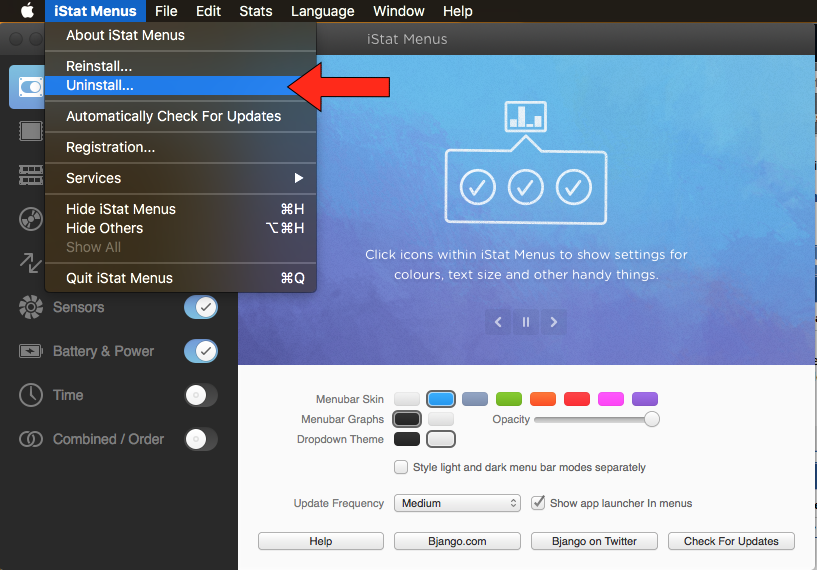Click the Sensors fan icon in sidebar
The width and height of the screenshot is (817, 570).
pyautogui.click(x=31, y=307)
